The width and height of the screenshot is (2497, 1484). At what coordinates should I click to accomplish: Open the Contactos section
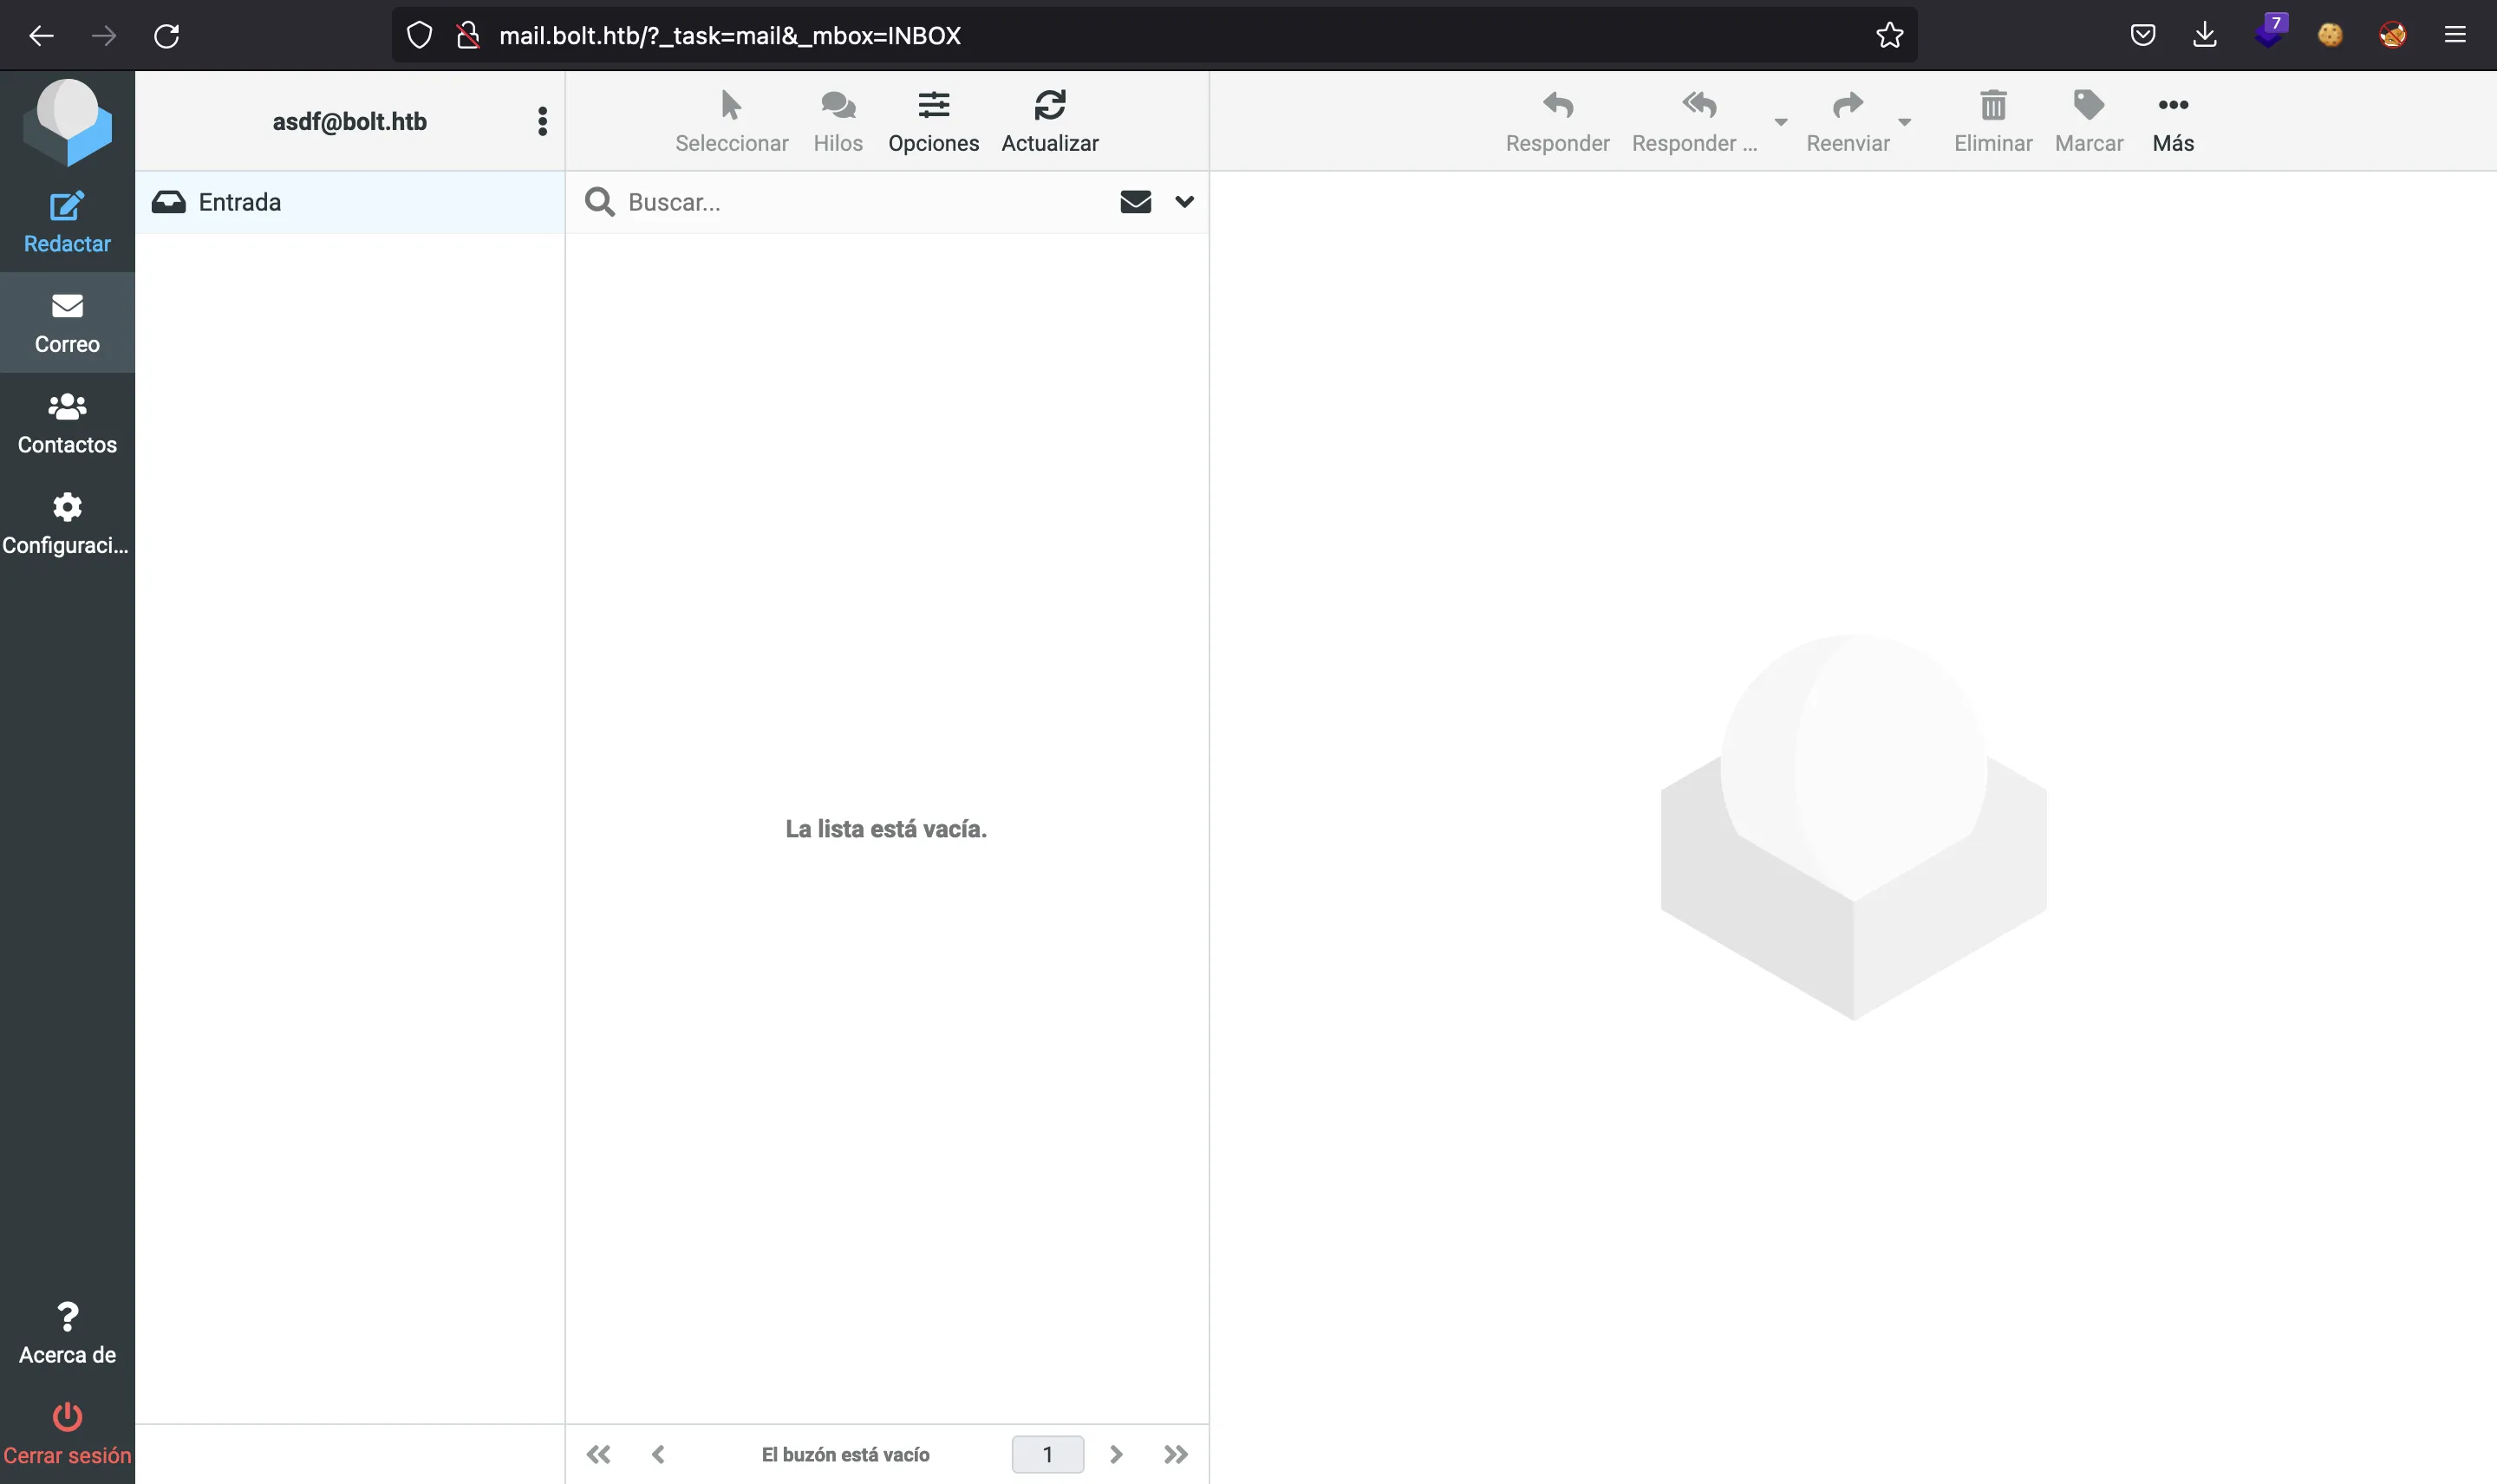(67, 423)
